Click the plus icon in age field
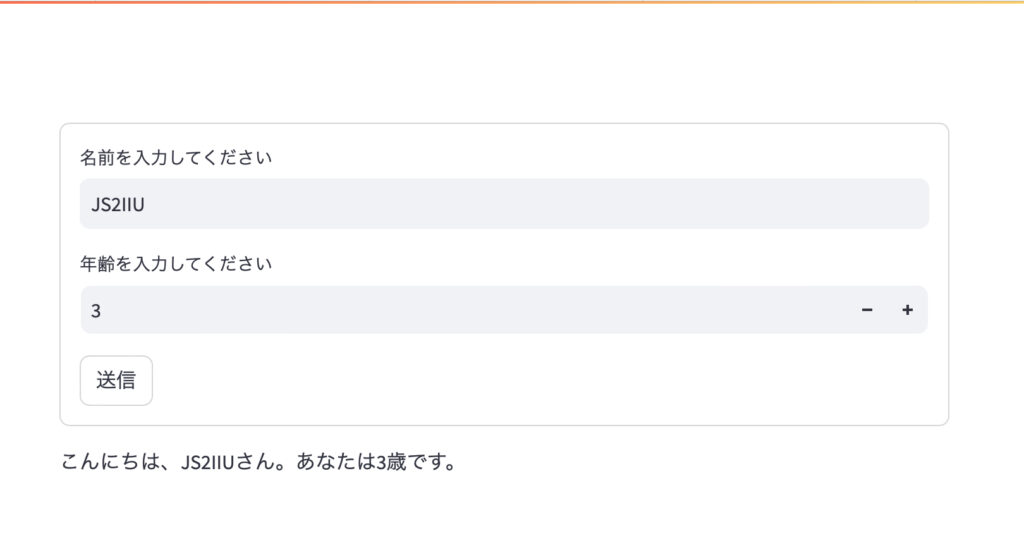 [907, 310]
